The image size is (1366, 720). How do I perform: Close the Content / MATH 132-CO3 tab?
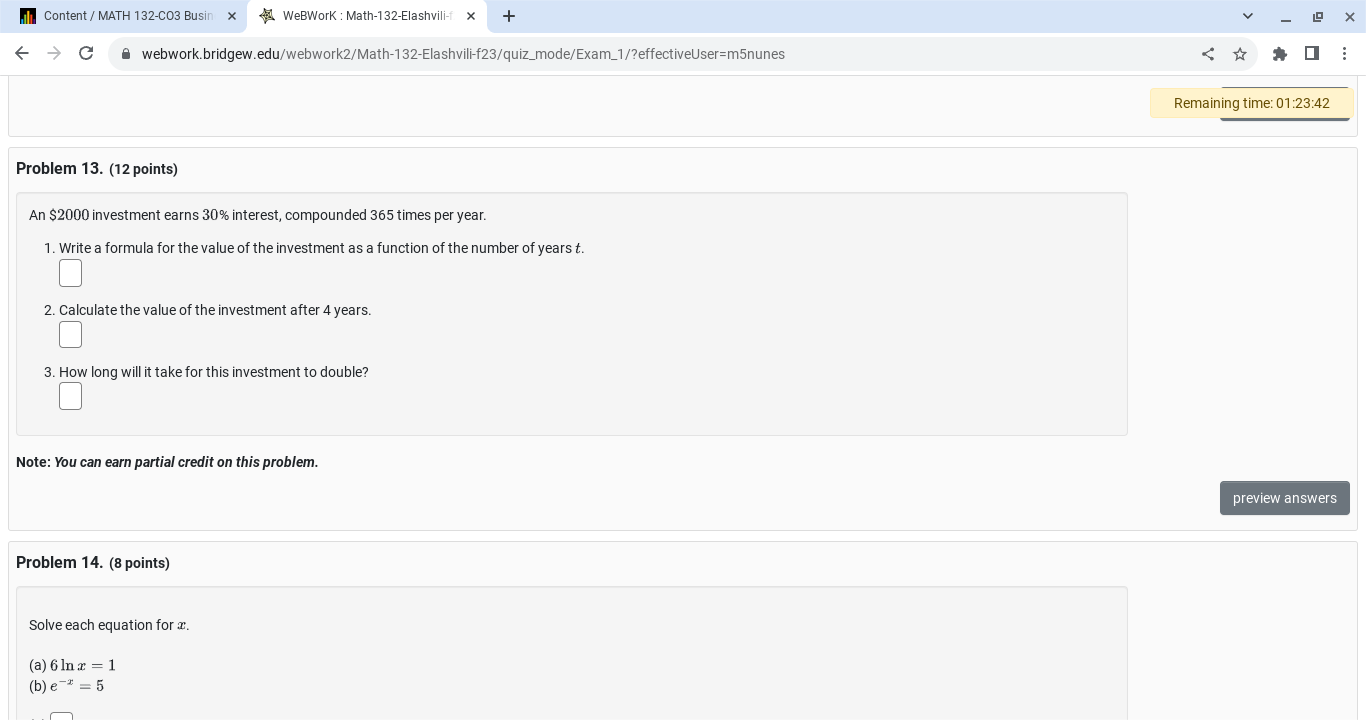(x=232, y=16)
